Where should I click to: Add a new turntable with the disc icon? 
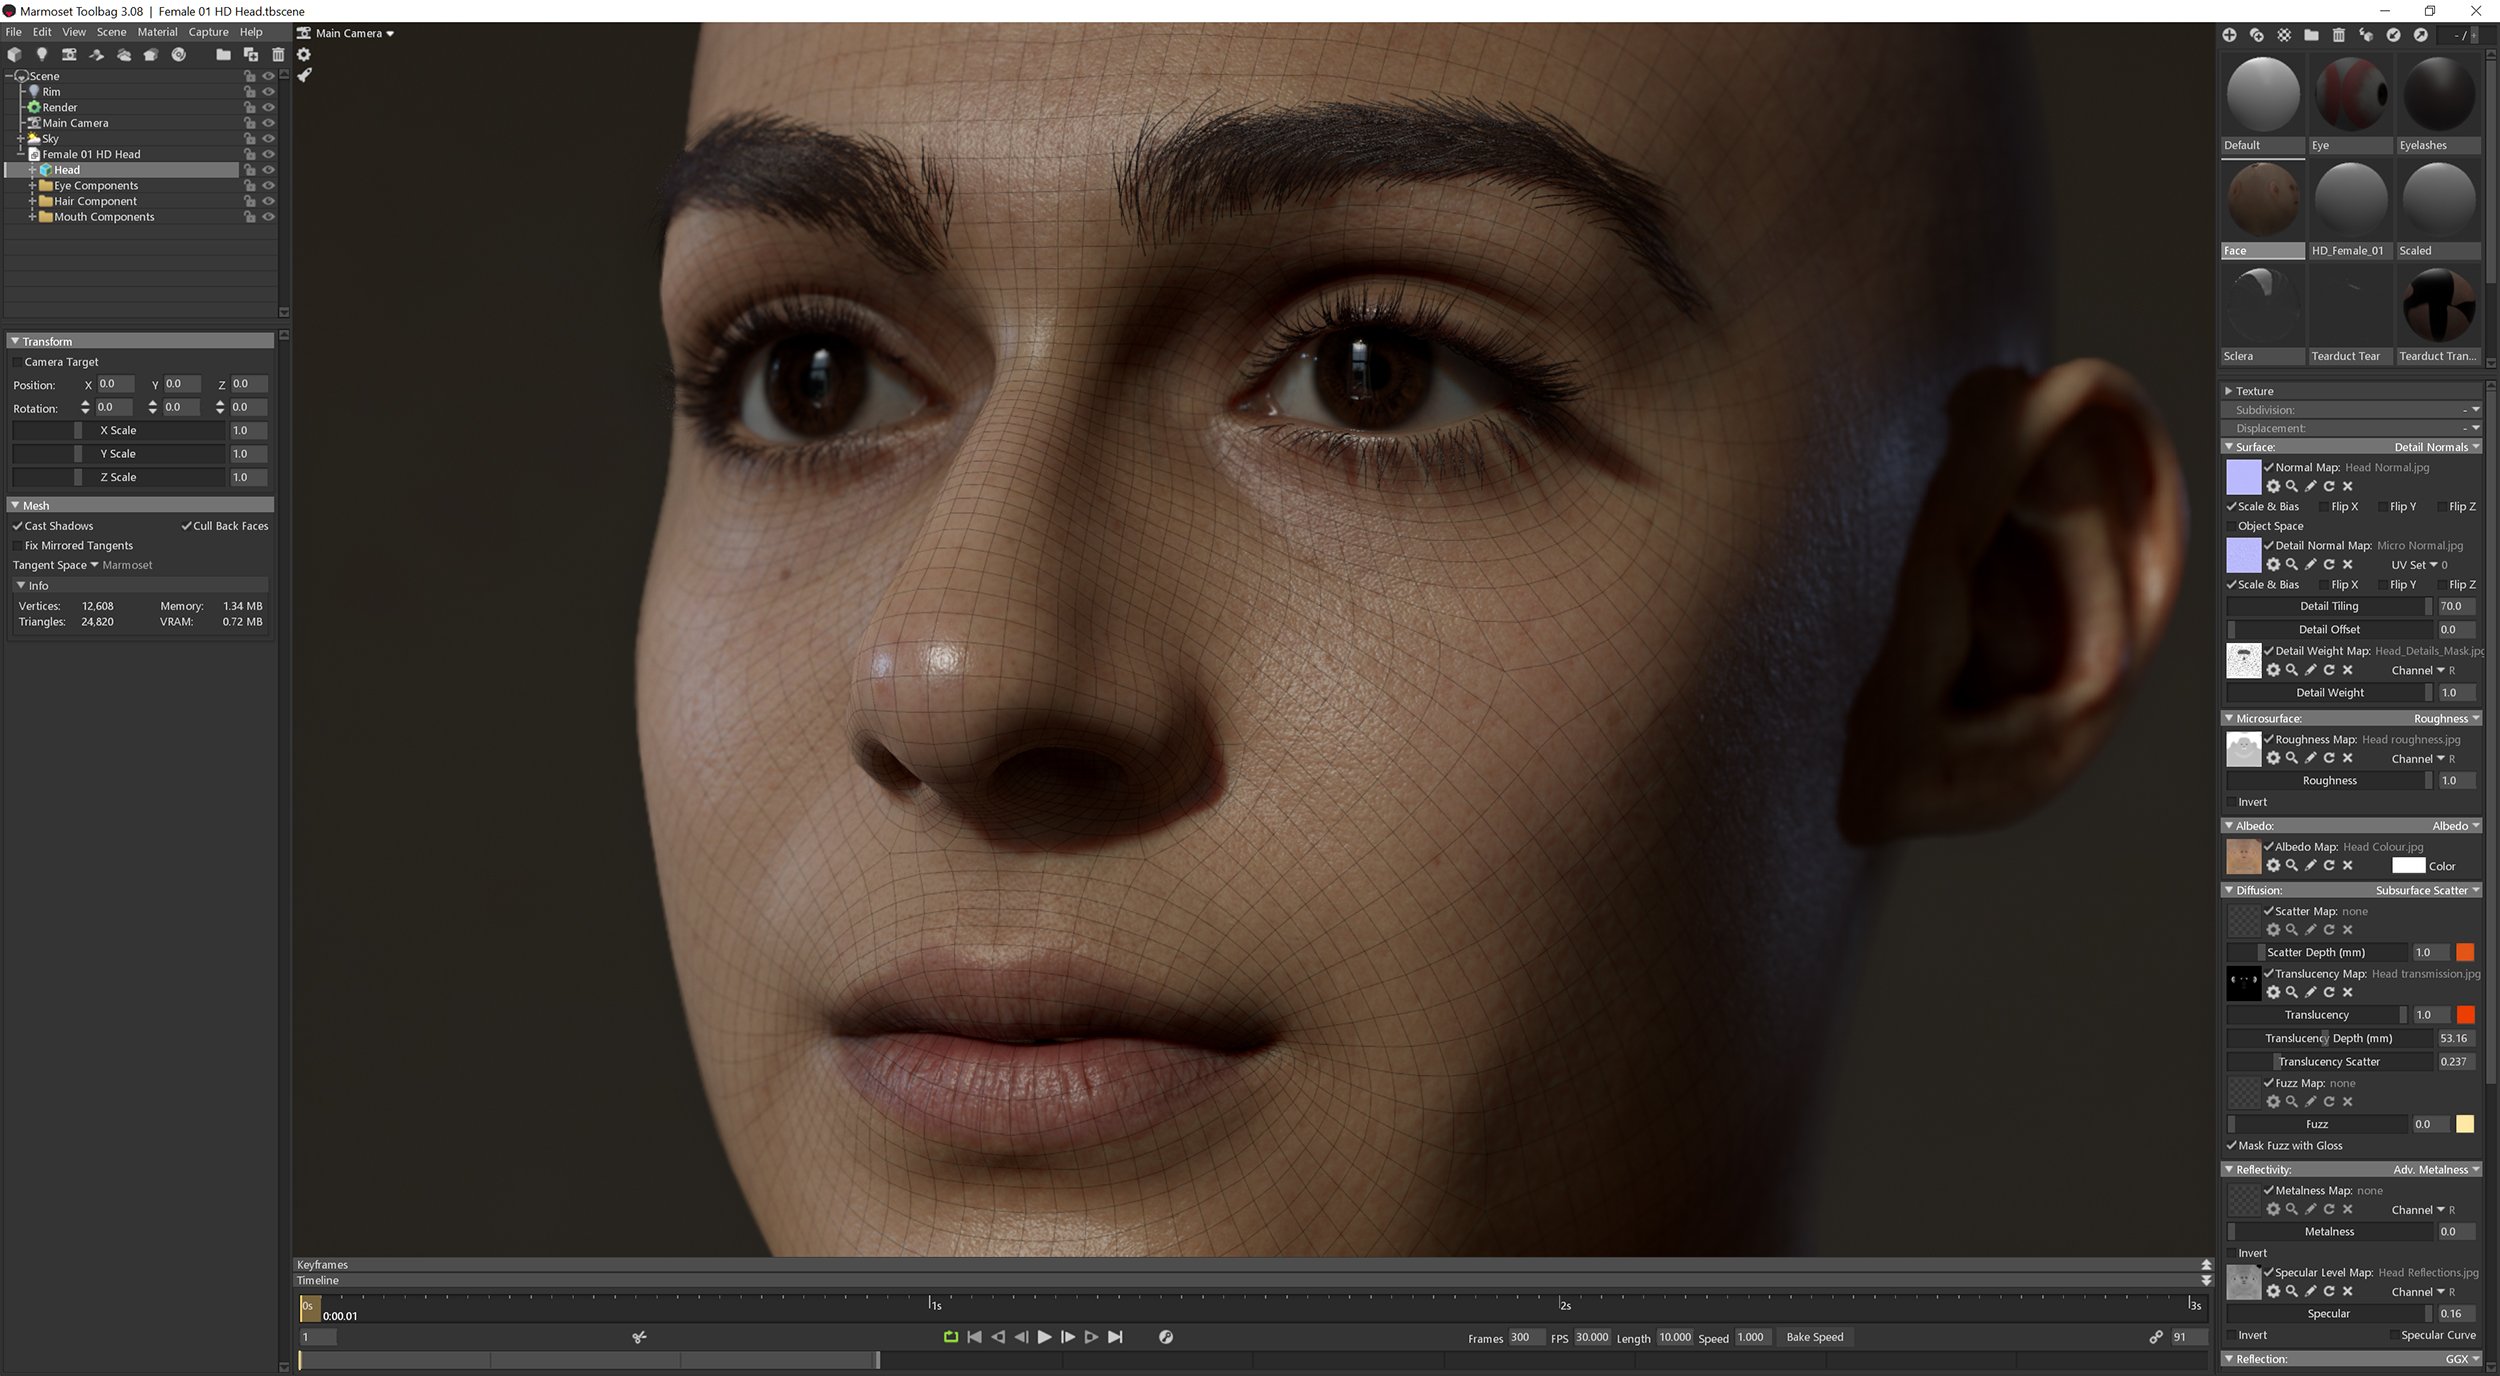click(179, 55)
